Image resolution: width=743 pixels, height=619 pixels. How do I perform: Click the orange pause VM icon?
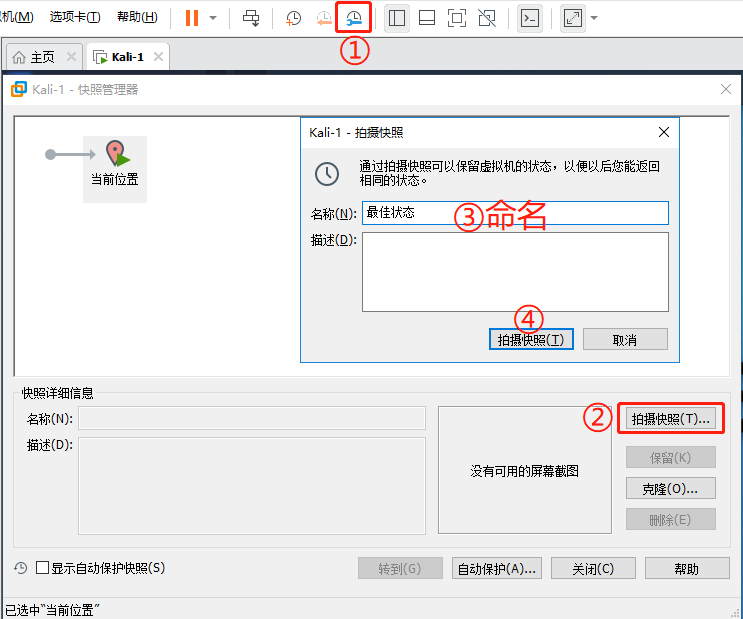point(192,18)
